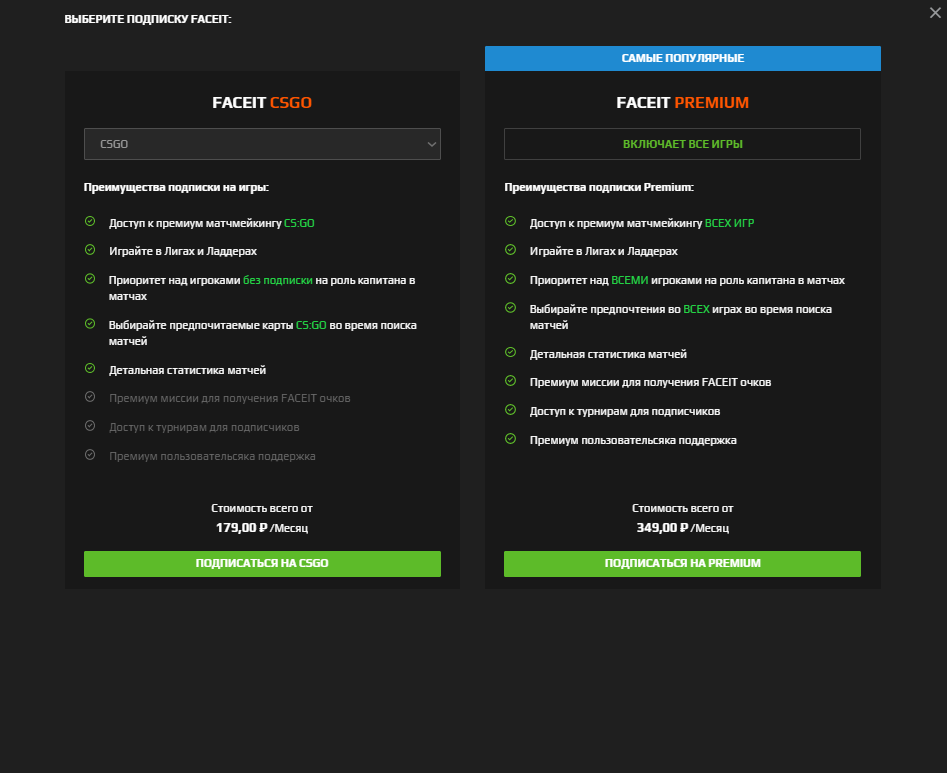This screenshot has height=773, width=947.
Task: Click 'Стоимость всего от' label in CSGO plan
Action: click(x=262, y=508)
